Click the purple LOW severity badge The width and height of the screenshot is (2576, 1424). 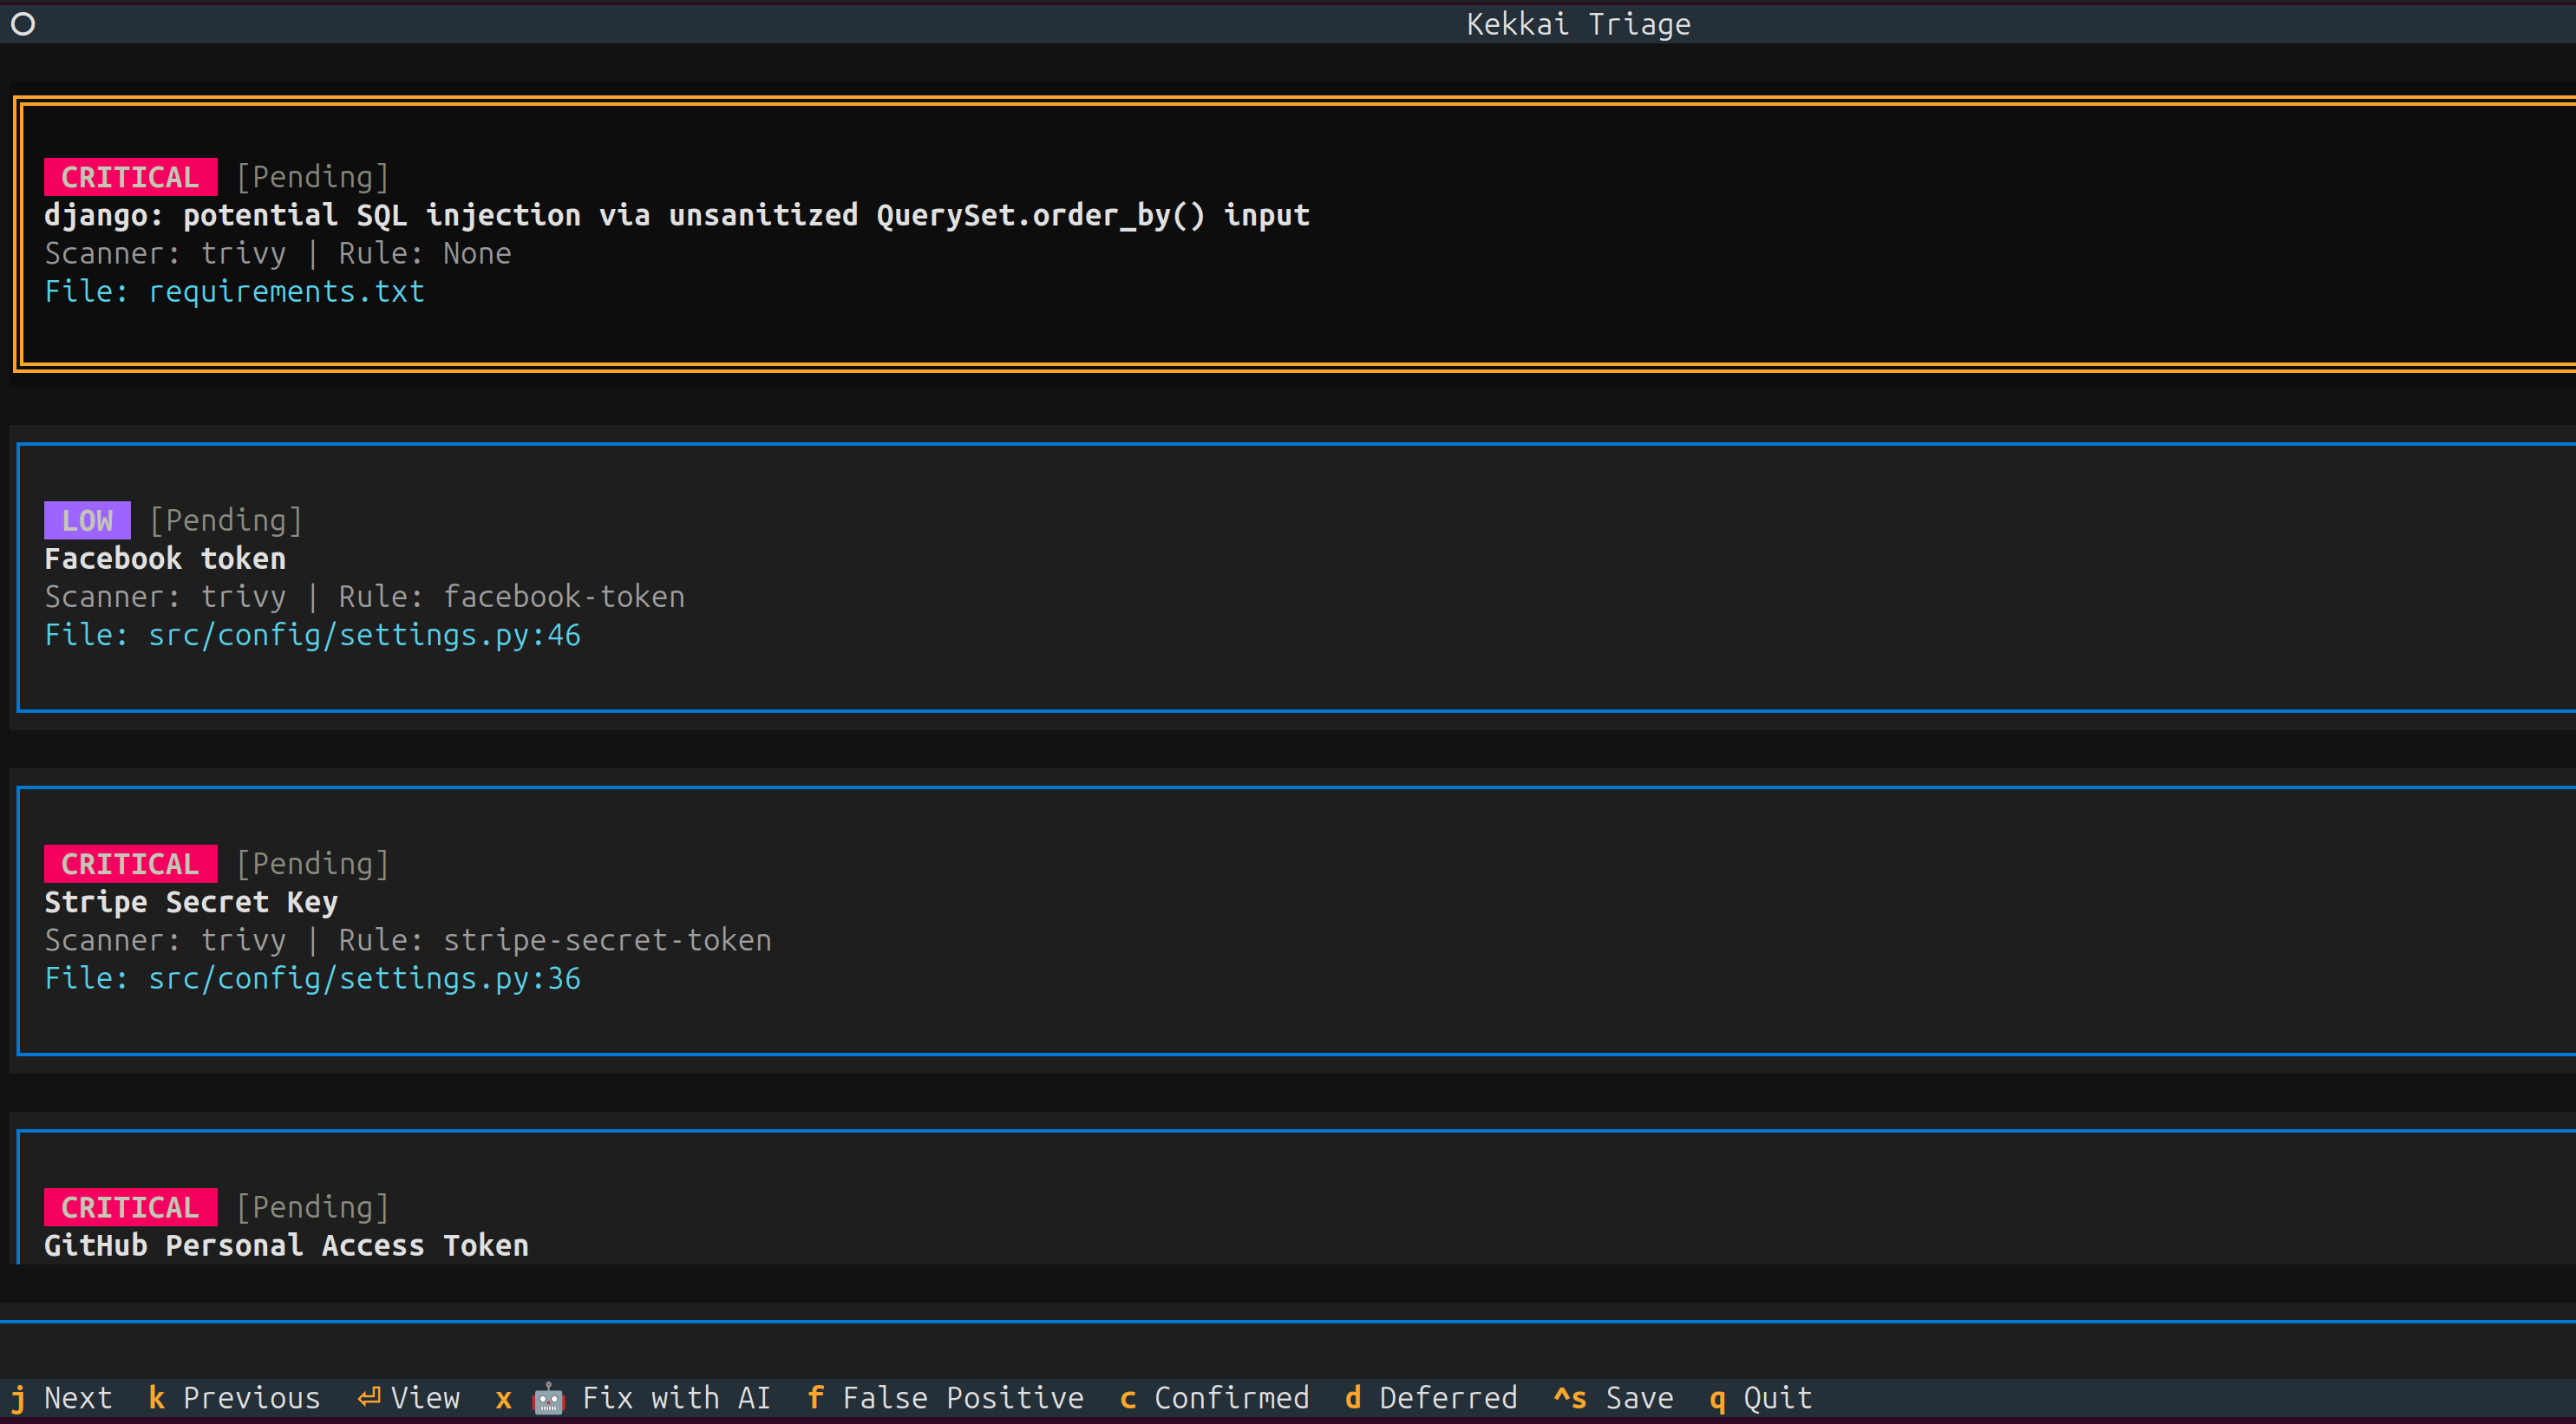click(x=87, y=520)
